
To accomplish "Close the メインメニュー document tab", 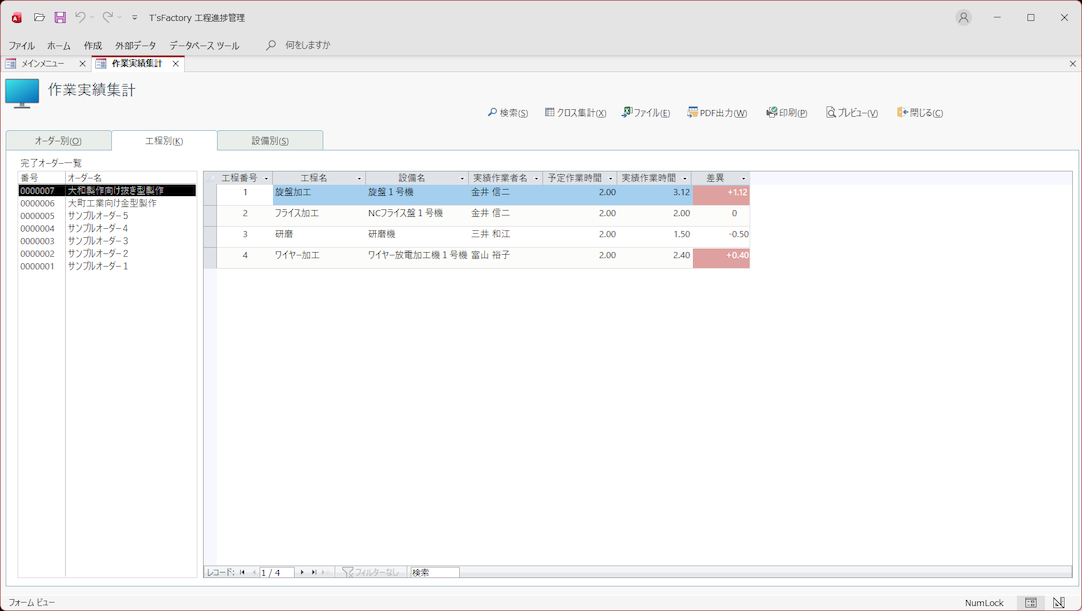I will (82, 64).
